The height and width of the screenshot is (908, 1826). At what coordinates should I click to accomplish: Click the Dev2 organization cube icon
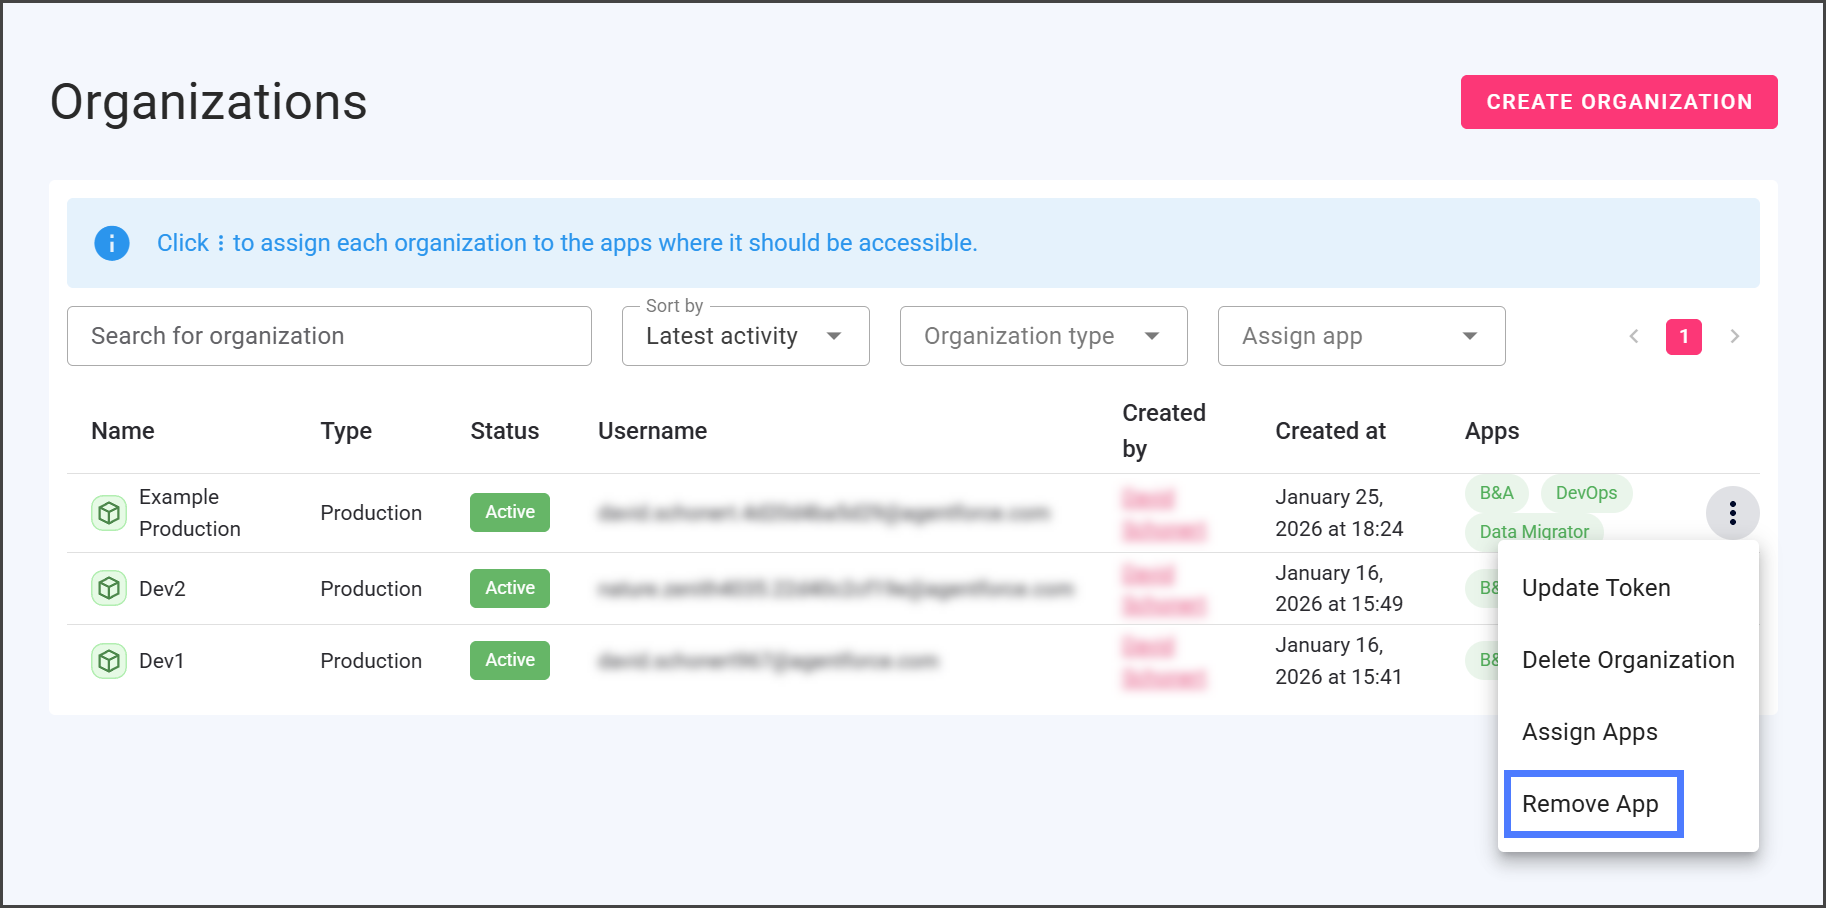109,588
